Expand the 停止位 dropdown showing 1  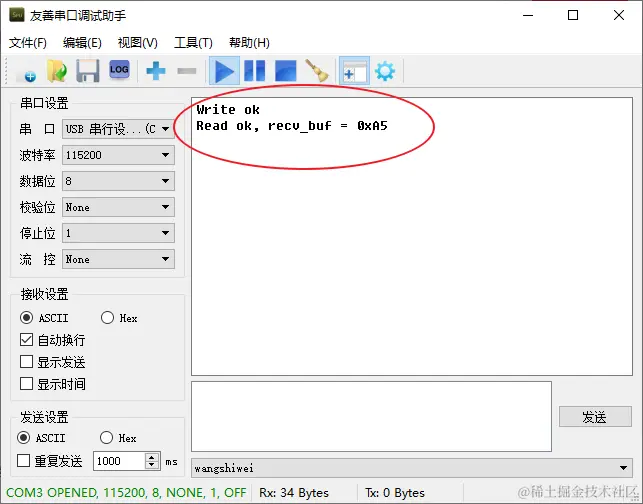[x=118, y=233]
